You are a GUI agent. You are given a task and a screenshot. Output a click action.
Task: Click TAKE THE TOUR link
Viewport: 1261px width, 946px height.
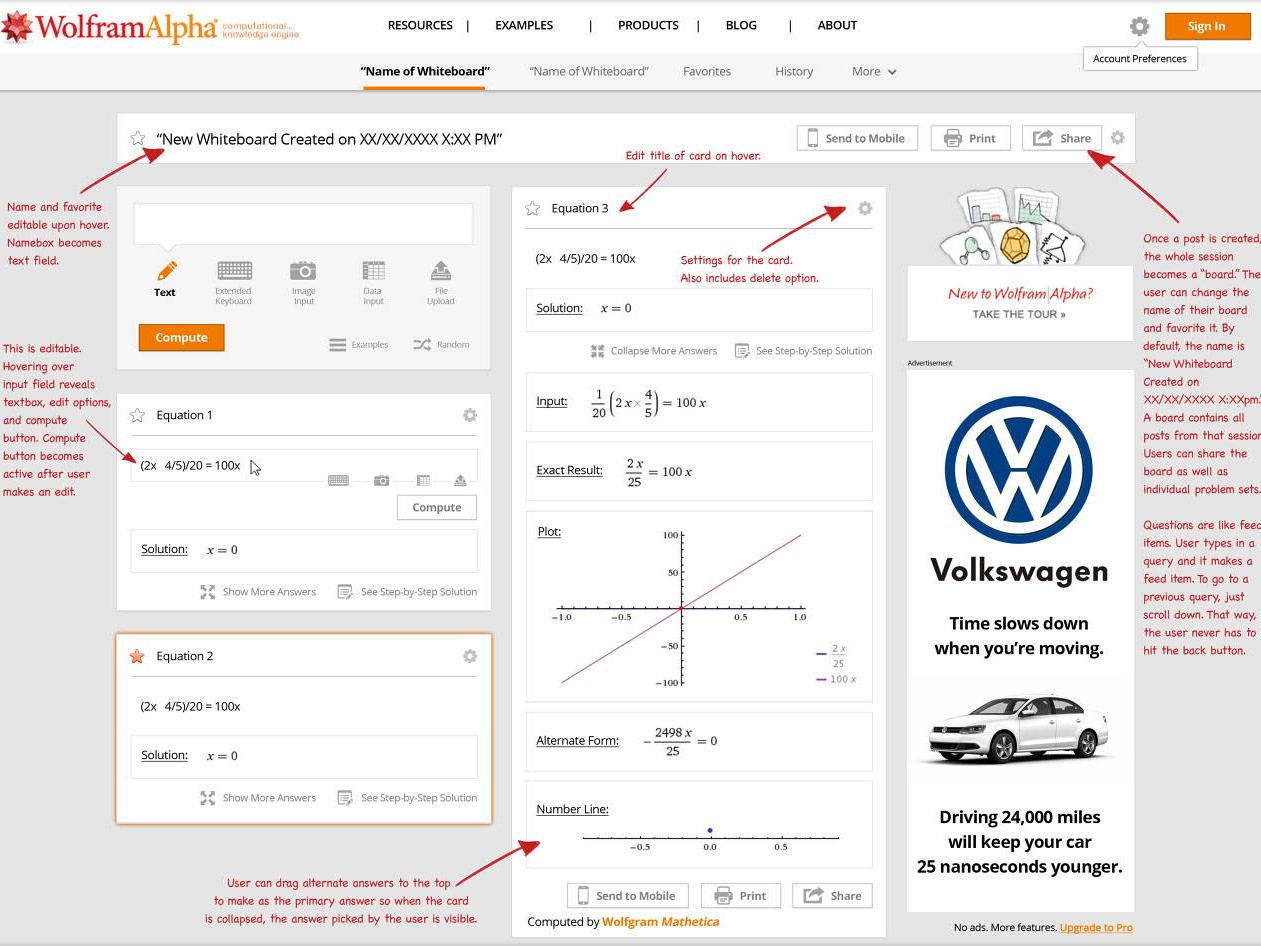coord(1019,314)
